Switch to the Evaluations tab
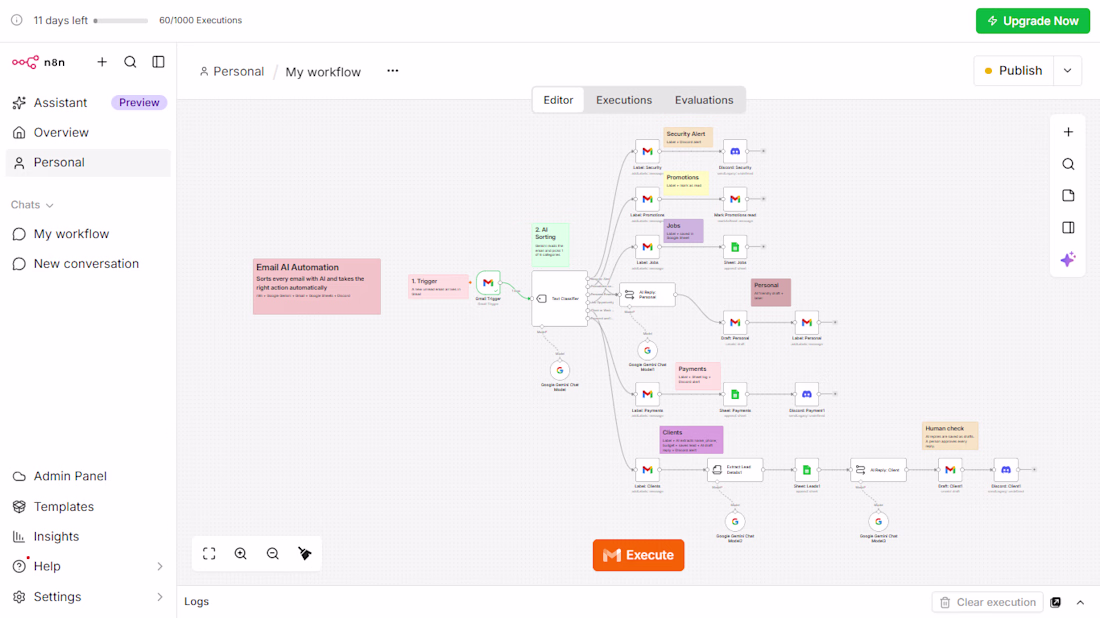The width and height of the screenshot is (1100, 618). [704, 100]
